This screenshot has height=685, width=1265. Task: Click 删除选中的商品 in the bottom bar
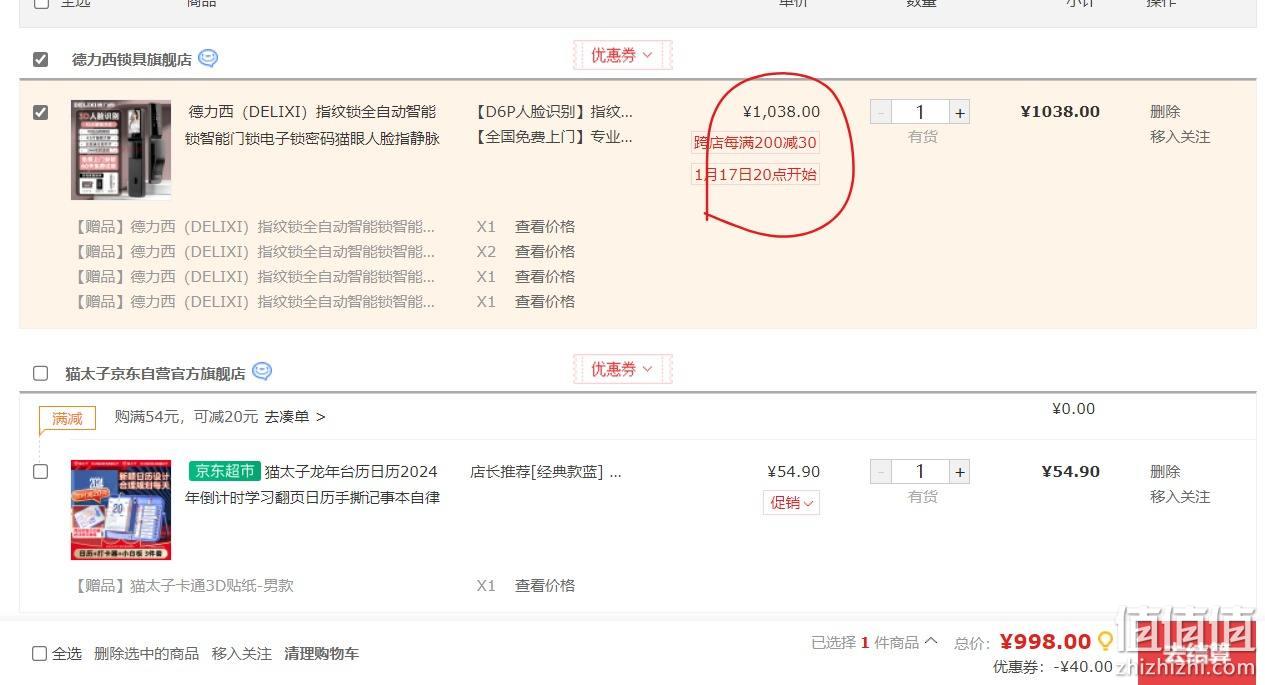(146, 654)
